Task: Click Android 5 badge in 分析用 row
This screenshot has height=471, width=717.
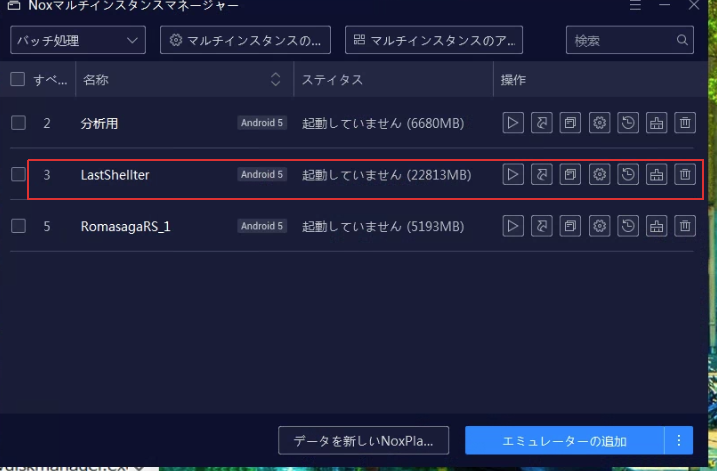Action: click(262, 123)
